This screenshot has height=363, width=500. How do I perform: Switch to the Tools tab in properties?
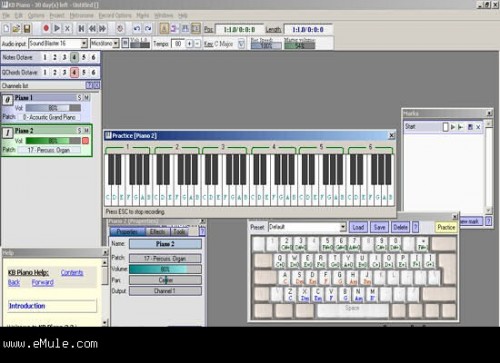(x=179, y=232)
